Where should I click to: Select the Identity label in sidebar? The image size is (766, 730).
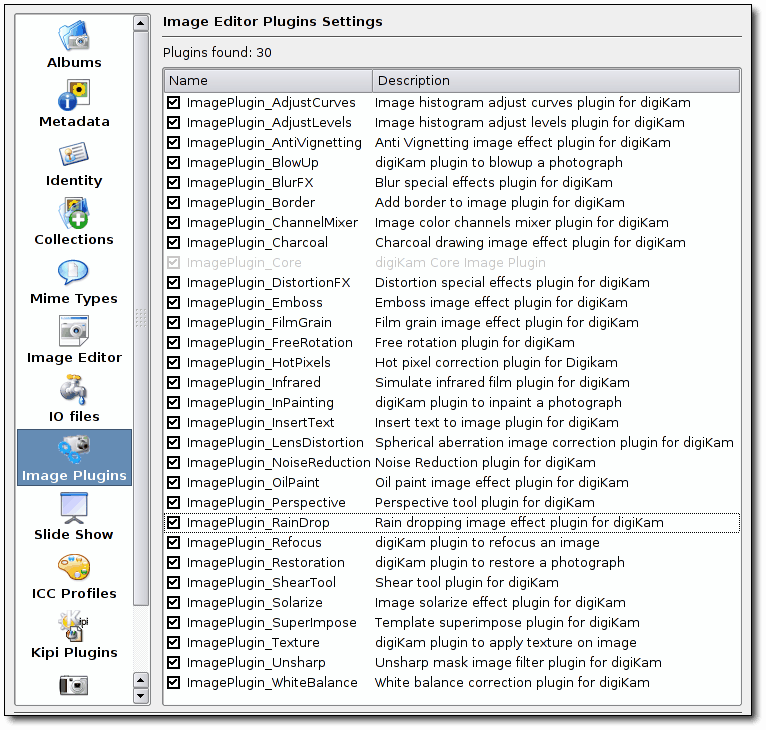point(74,181)
